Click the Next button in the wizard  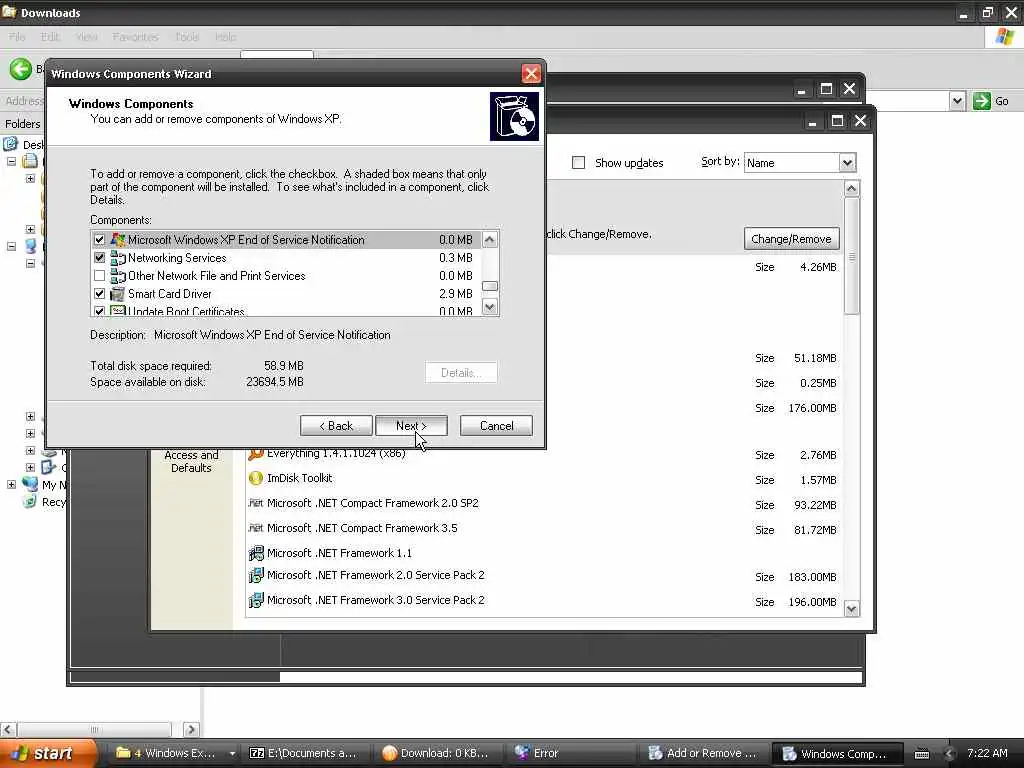click(x=411, y=426)
